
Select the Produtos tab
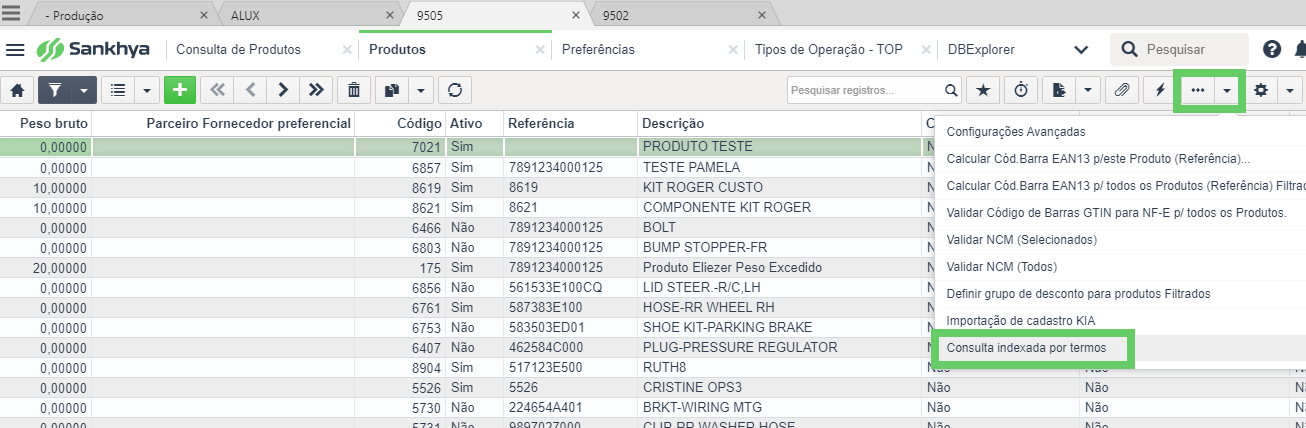click(x=397, y=49)
